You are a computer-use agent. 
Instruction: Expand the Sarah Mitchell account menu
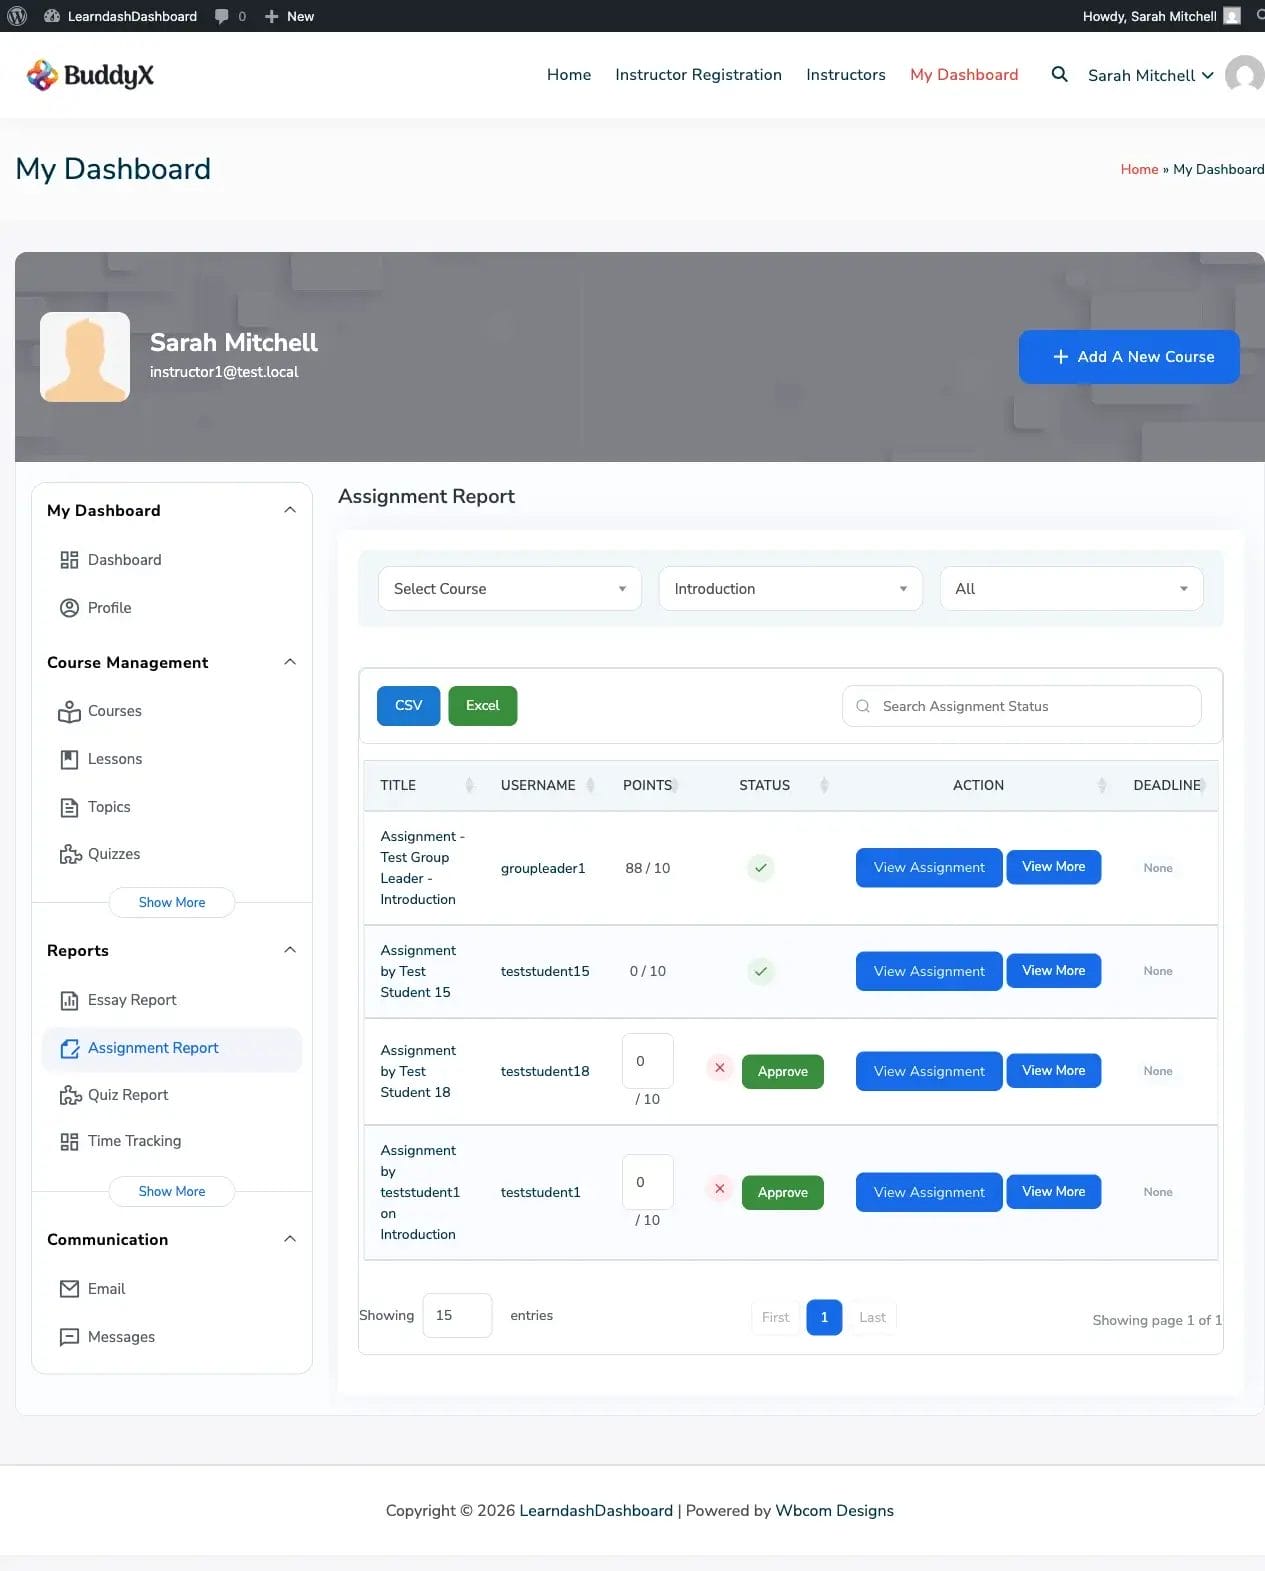(x=1151, y=75)
